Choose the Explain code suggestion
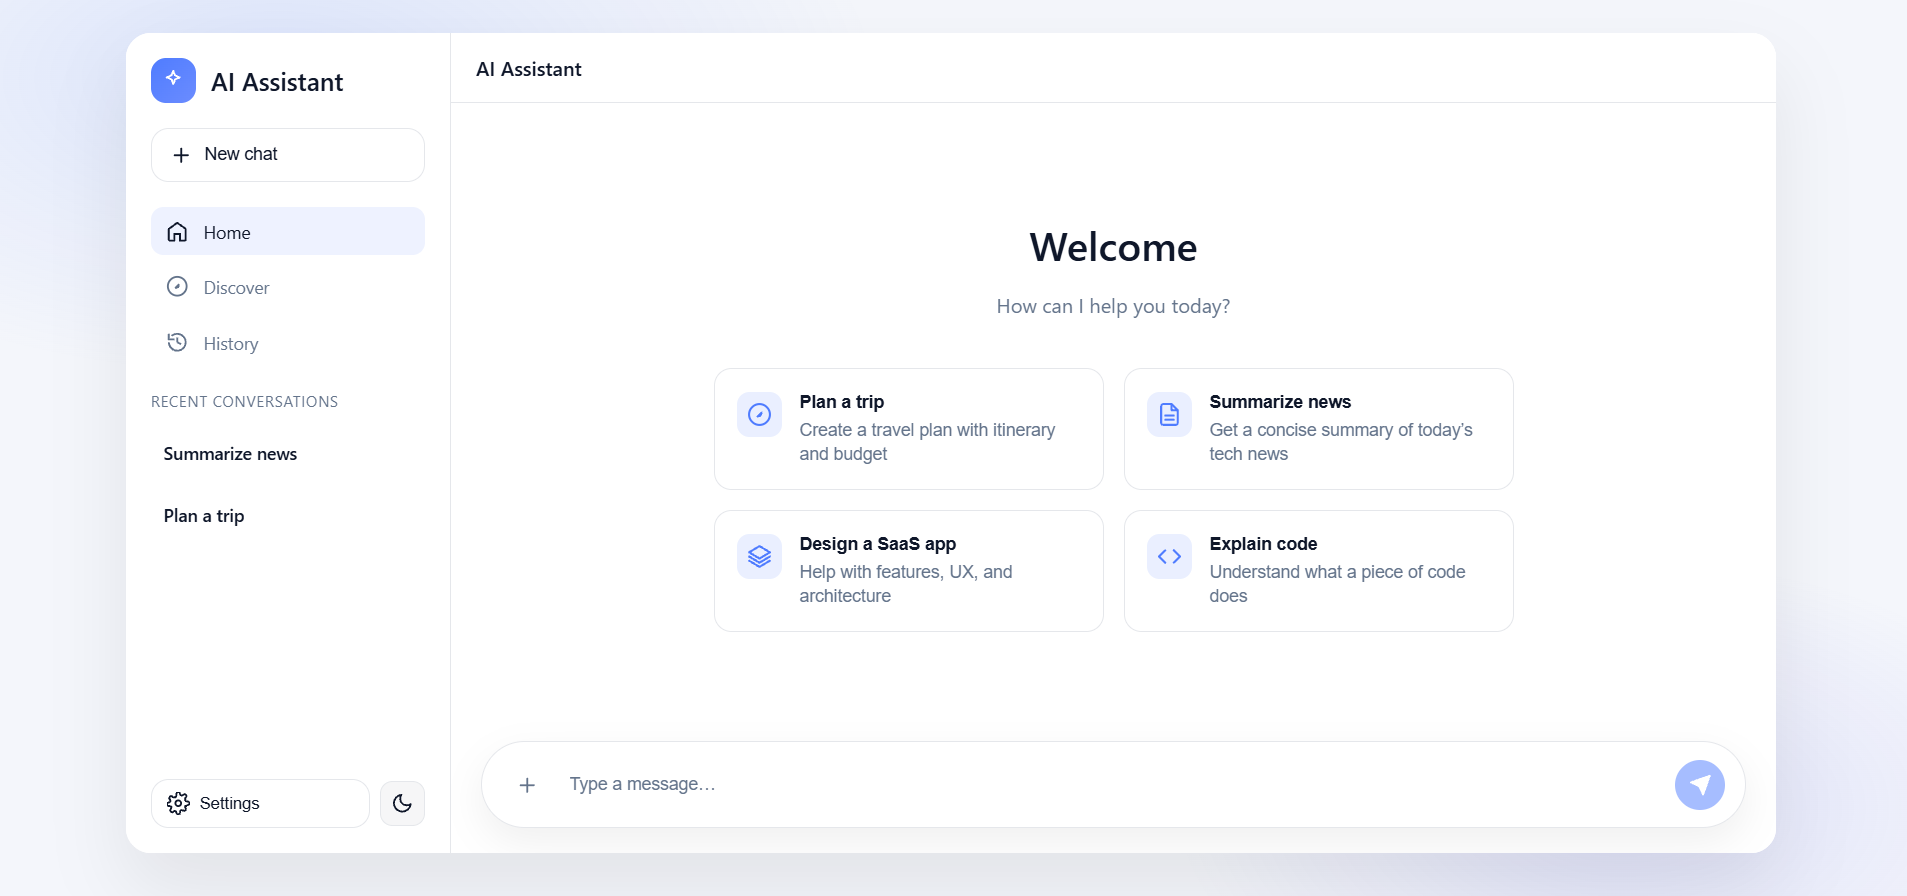This screenshot has width=1907, height=896. point(1318,571)
